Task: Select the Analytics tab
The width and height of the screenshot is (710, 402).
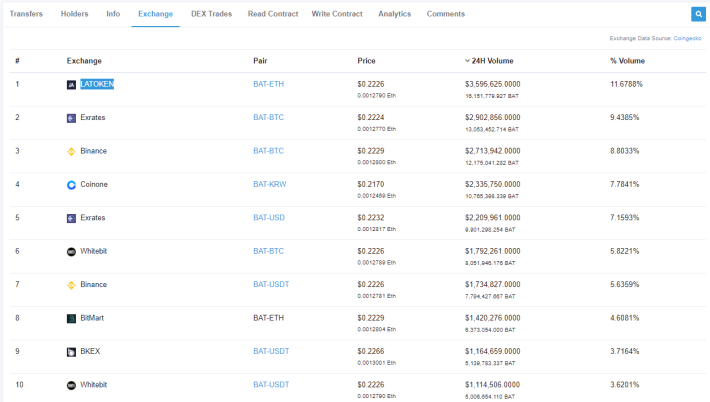Action: 394,14
